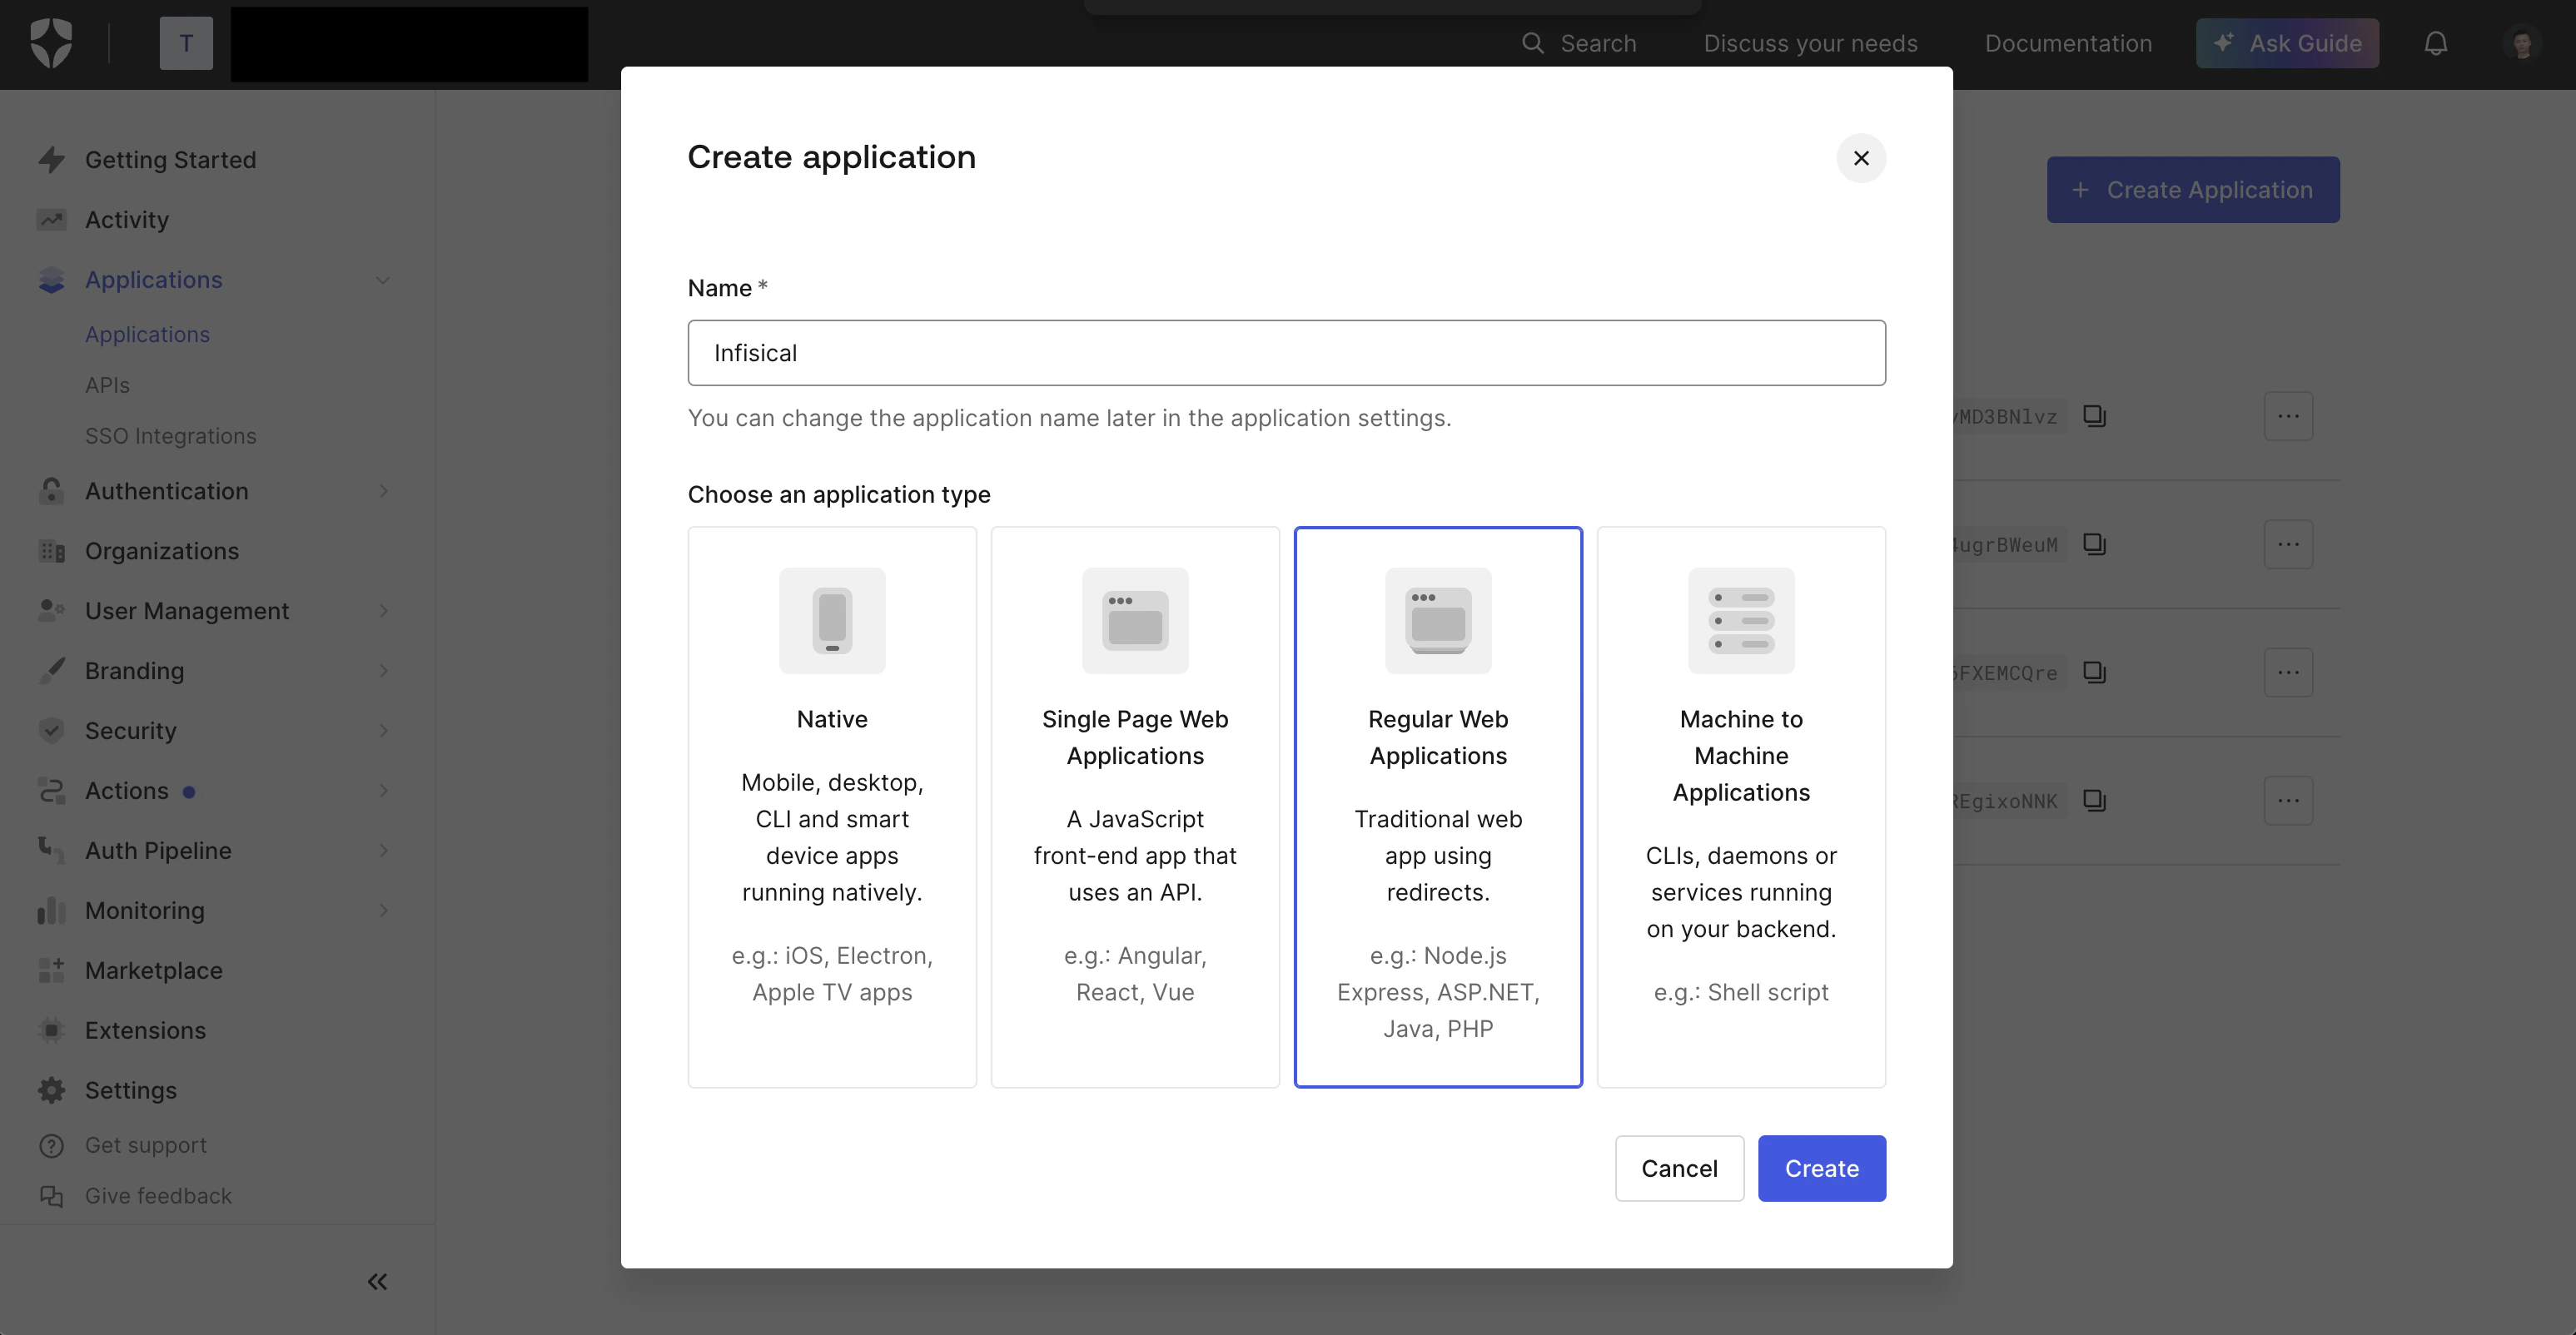
Task: Click the Auth0 shield logo
Action: [x=51, y=44]
